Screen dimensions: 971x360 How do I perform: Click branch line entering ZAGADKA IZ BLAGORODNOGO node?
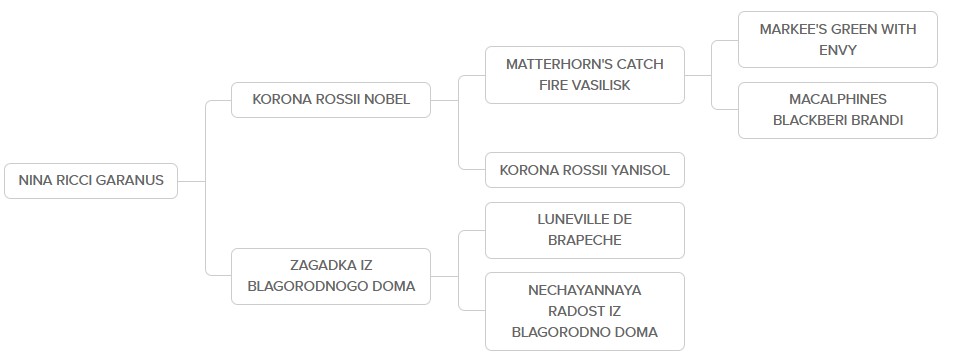218,274
